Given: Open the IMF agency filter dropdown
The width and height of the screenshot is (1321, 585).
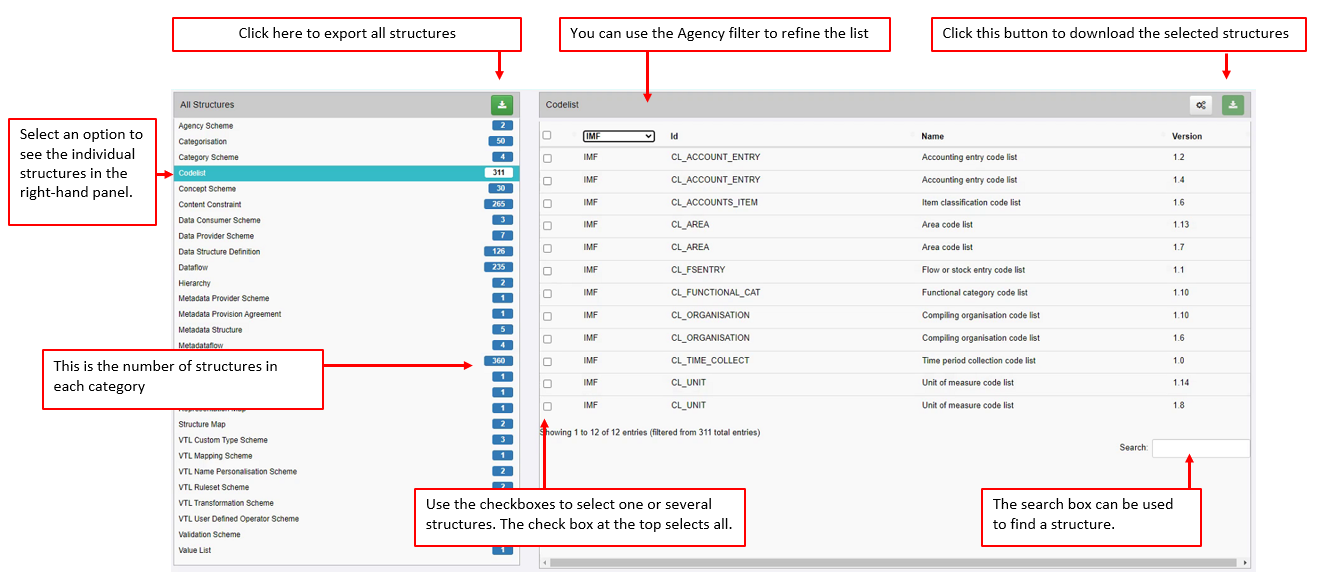Looking at the screenshot, I should (618, 136).
